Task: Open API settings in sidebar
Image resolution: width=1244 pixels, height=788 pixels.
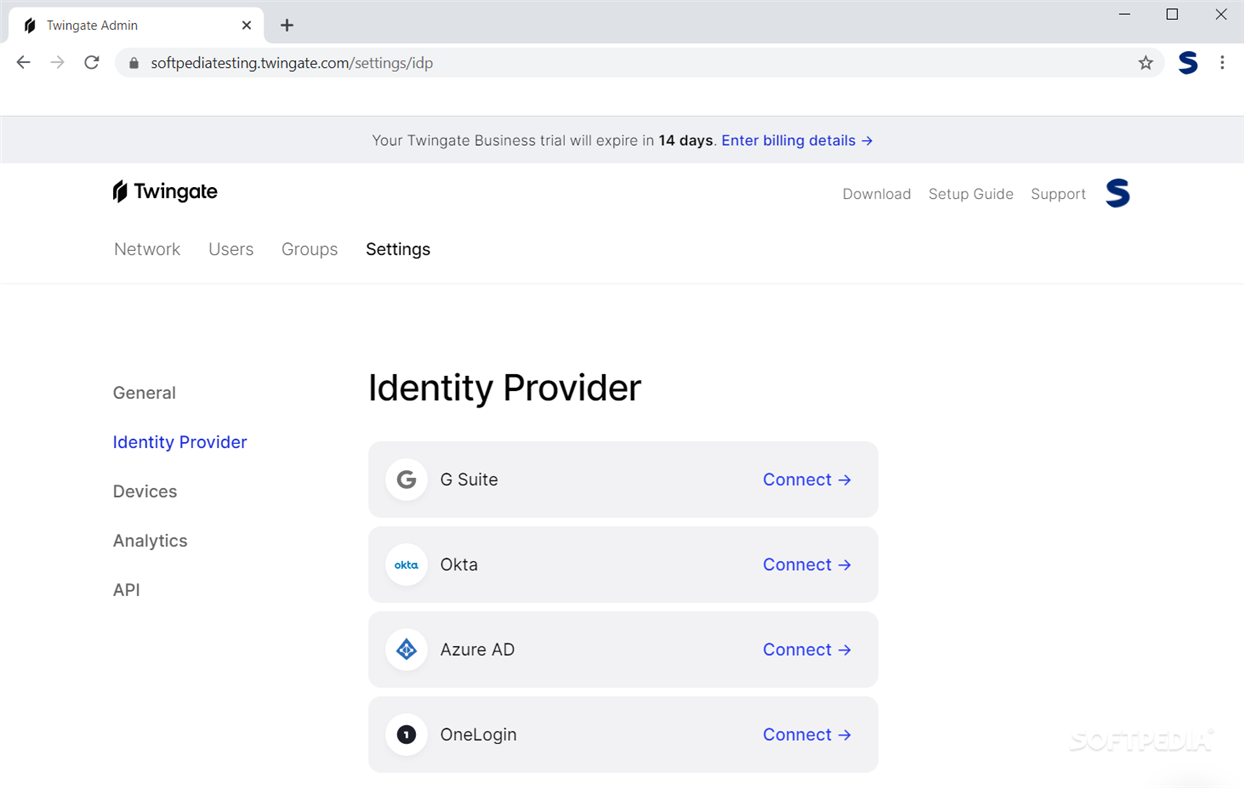Action: [126, 590]
